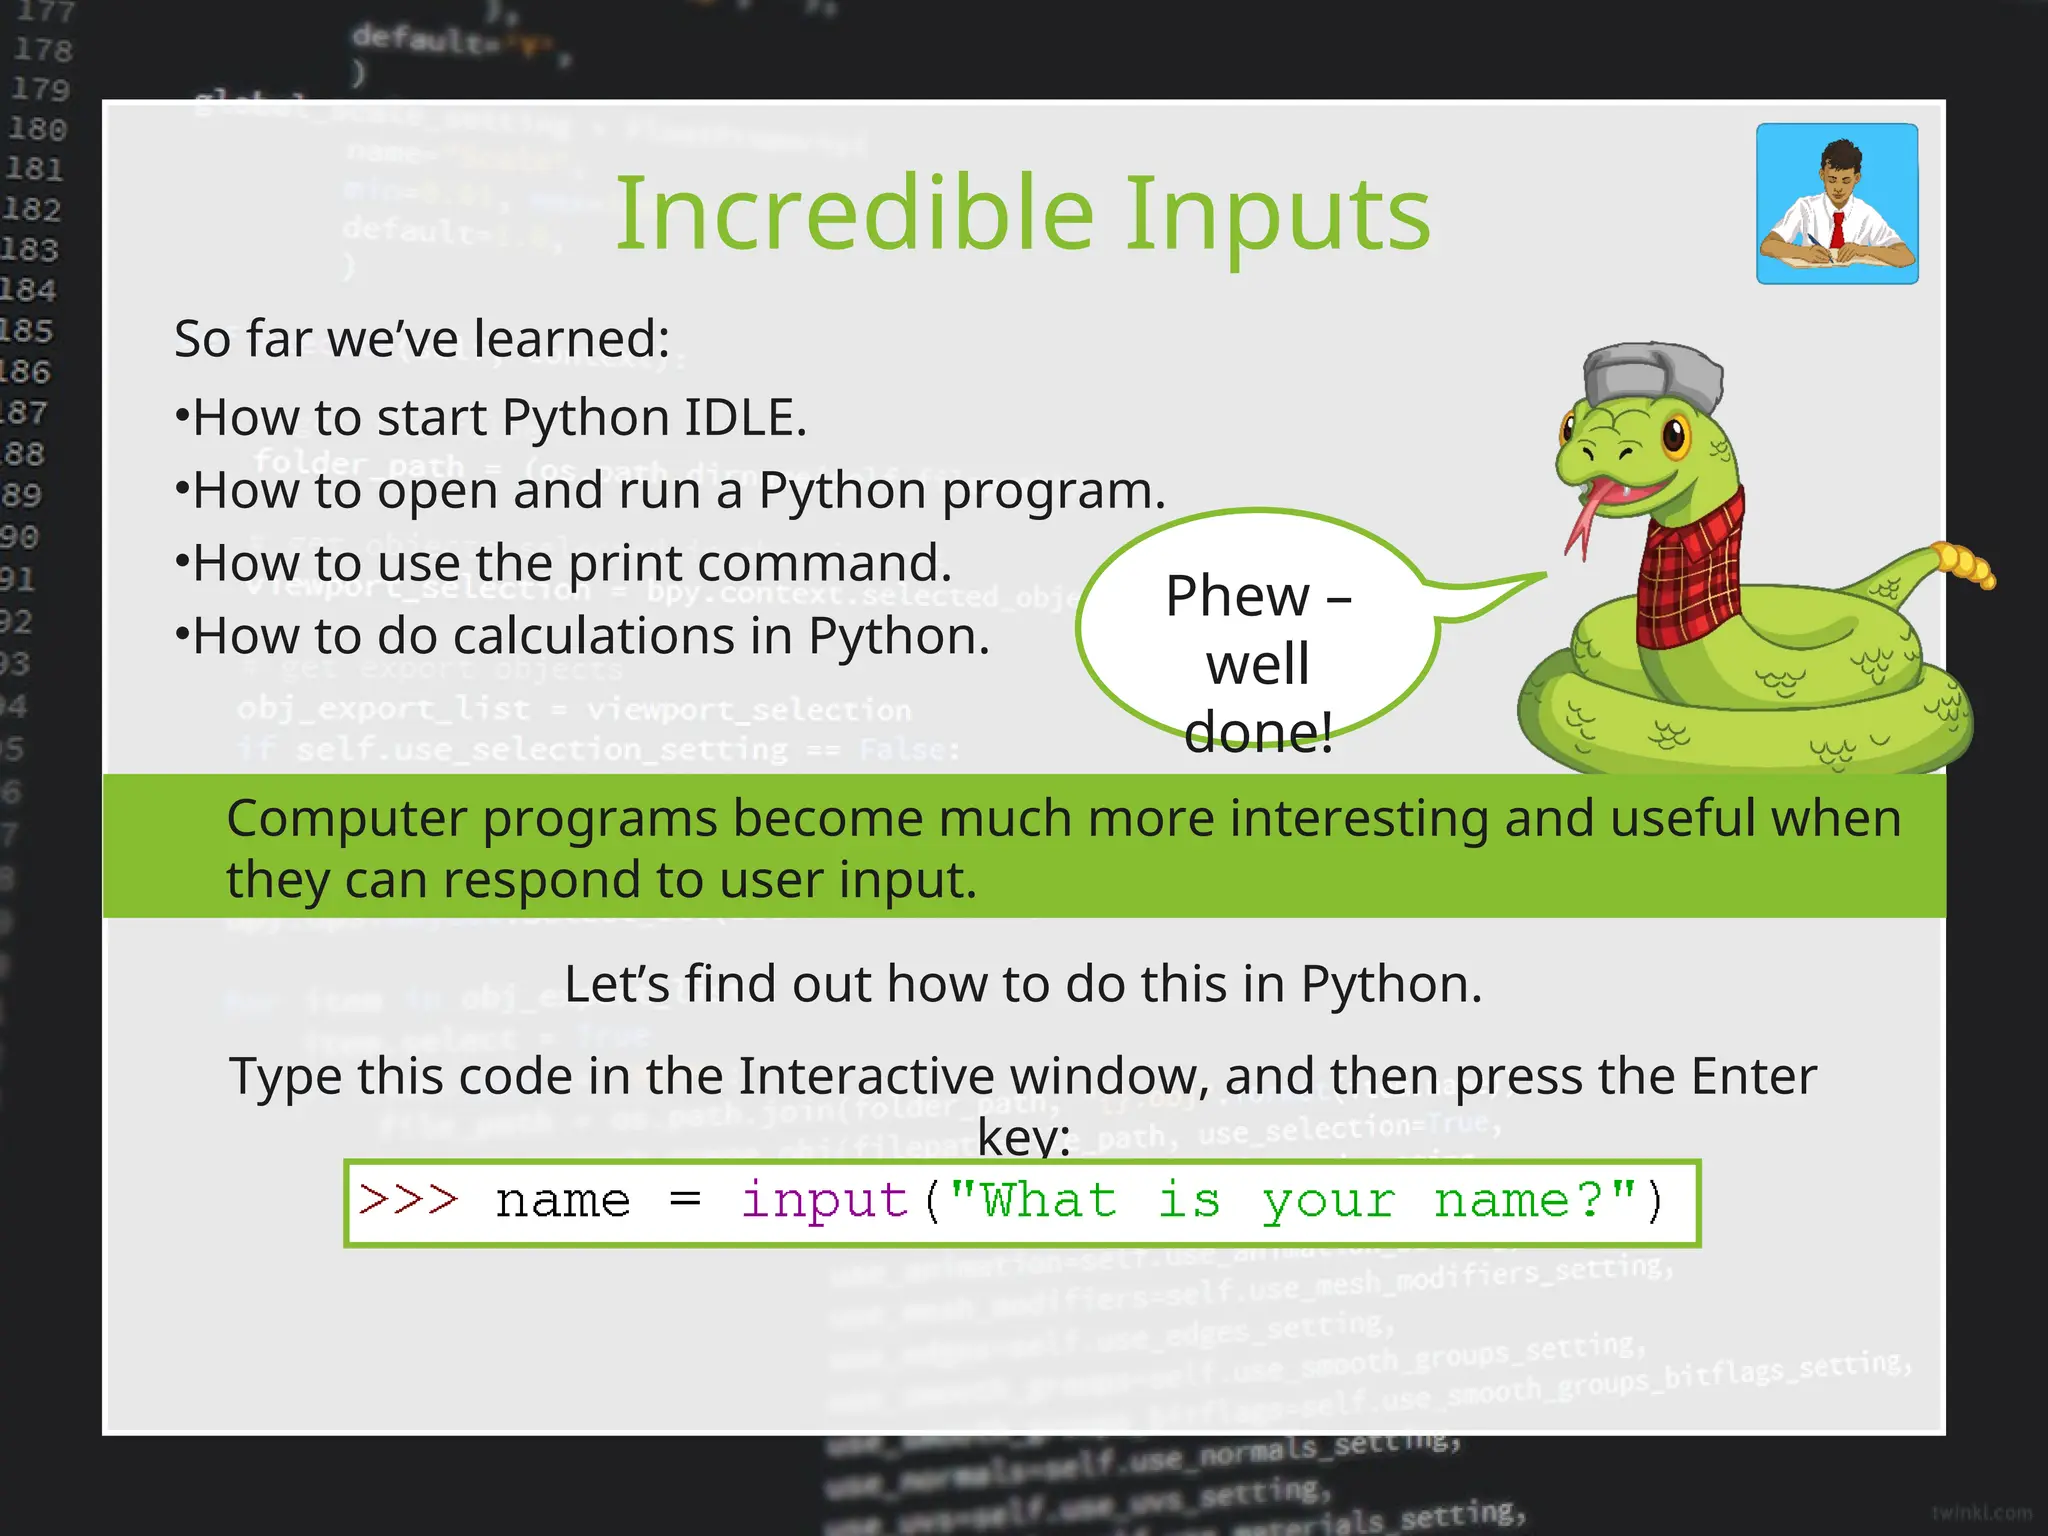Click the student writing icon
2048x1536 pixels.
[1837, 204]
